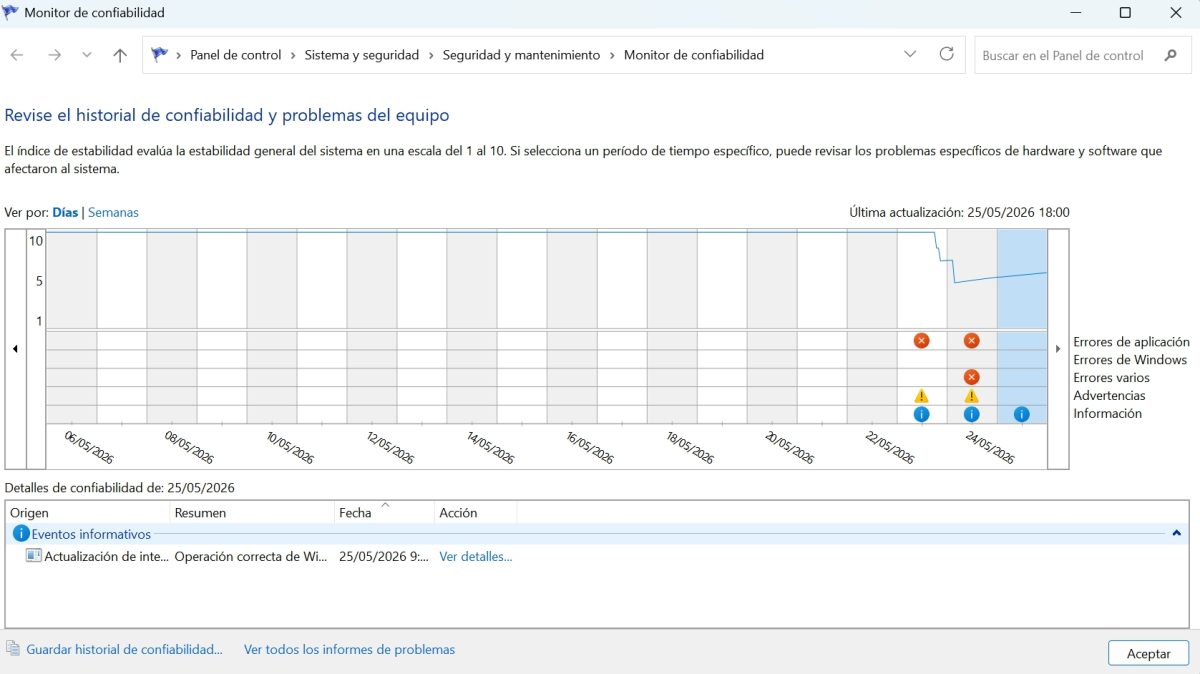Open dropdown after Sistema y seguridad breadcrumb
The height and width of the screenshot is (674, 1200).
tap(431, 55)
